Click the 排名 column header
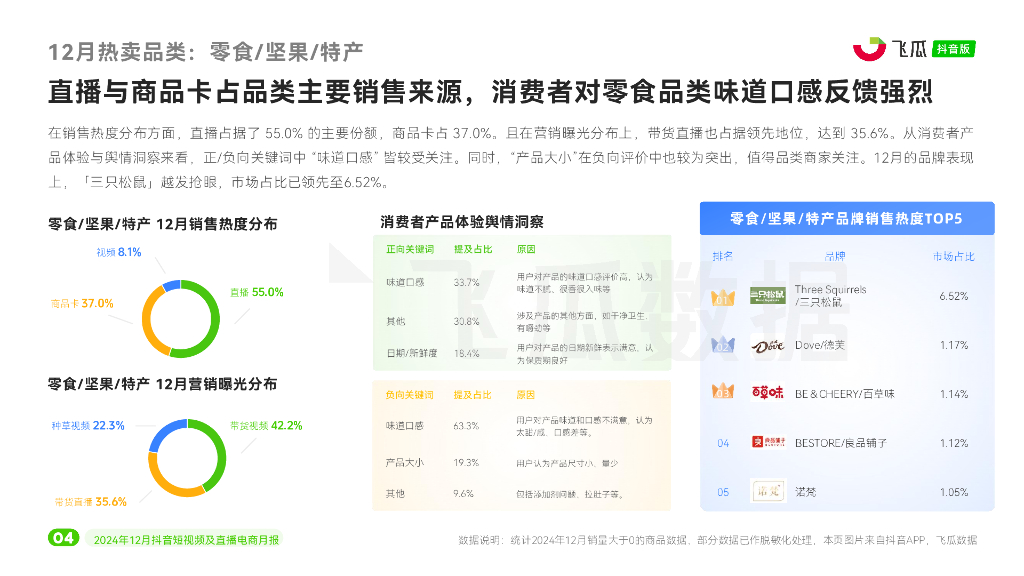1024x576 pixels. point(722,257)
